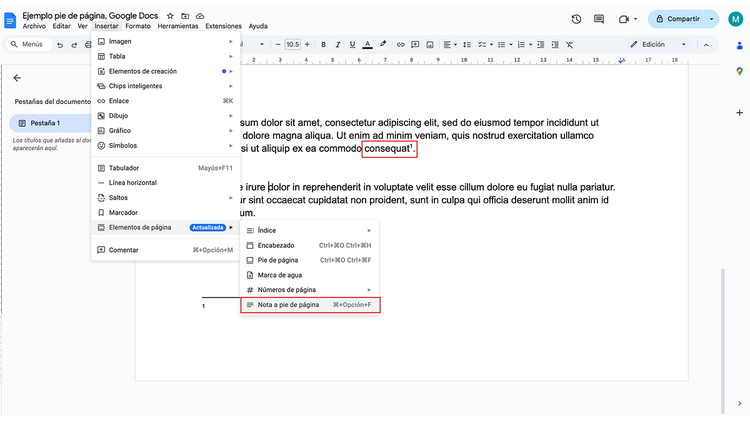Click the Compartir button
750x422 pixels.
click(678, 19)
